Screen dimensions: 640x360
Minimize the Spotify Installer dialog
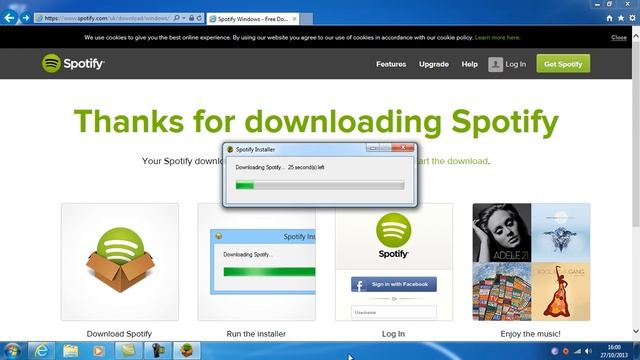click(x=372, y=148)
